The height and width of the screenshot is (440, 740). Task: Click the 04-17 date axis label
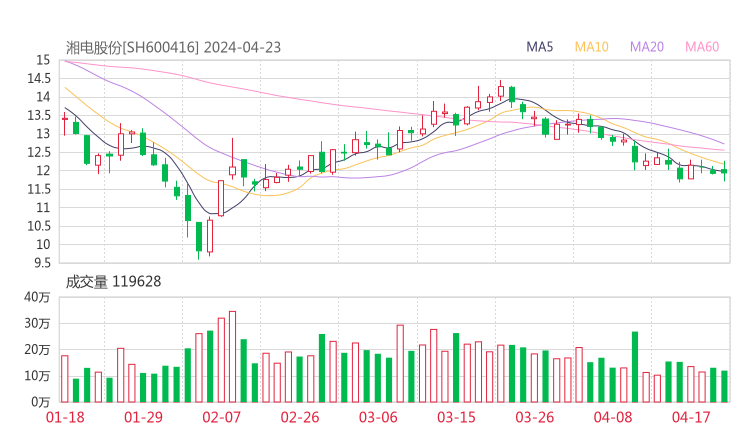tap(691, 417)
